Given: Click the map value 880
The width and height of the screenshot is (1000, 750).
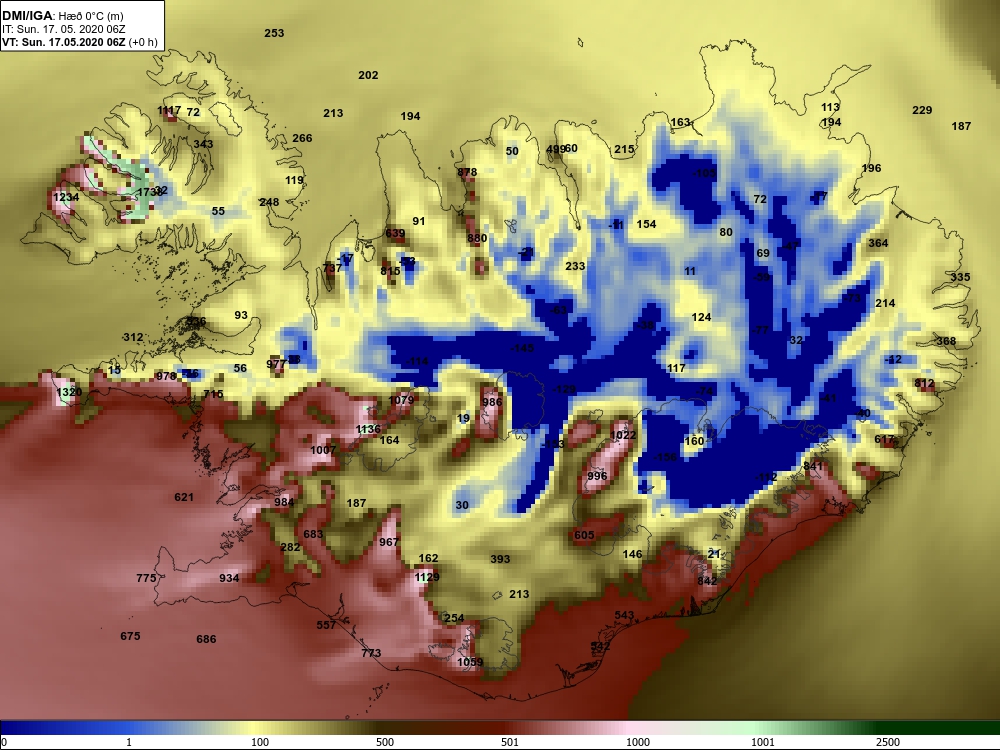Looking at the screenshot, I should (477, 239).
